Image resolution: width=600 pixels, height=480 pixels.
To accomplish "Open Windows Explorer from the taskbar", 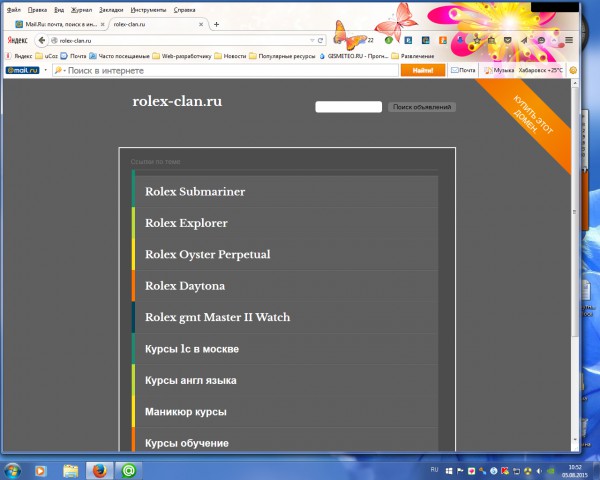I will (70, 470).
